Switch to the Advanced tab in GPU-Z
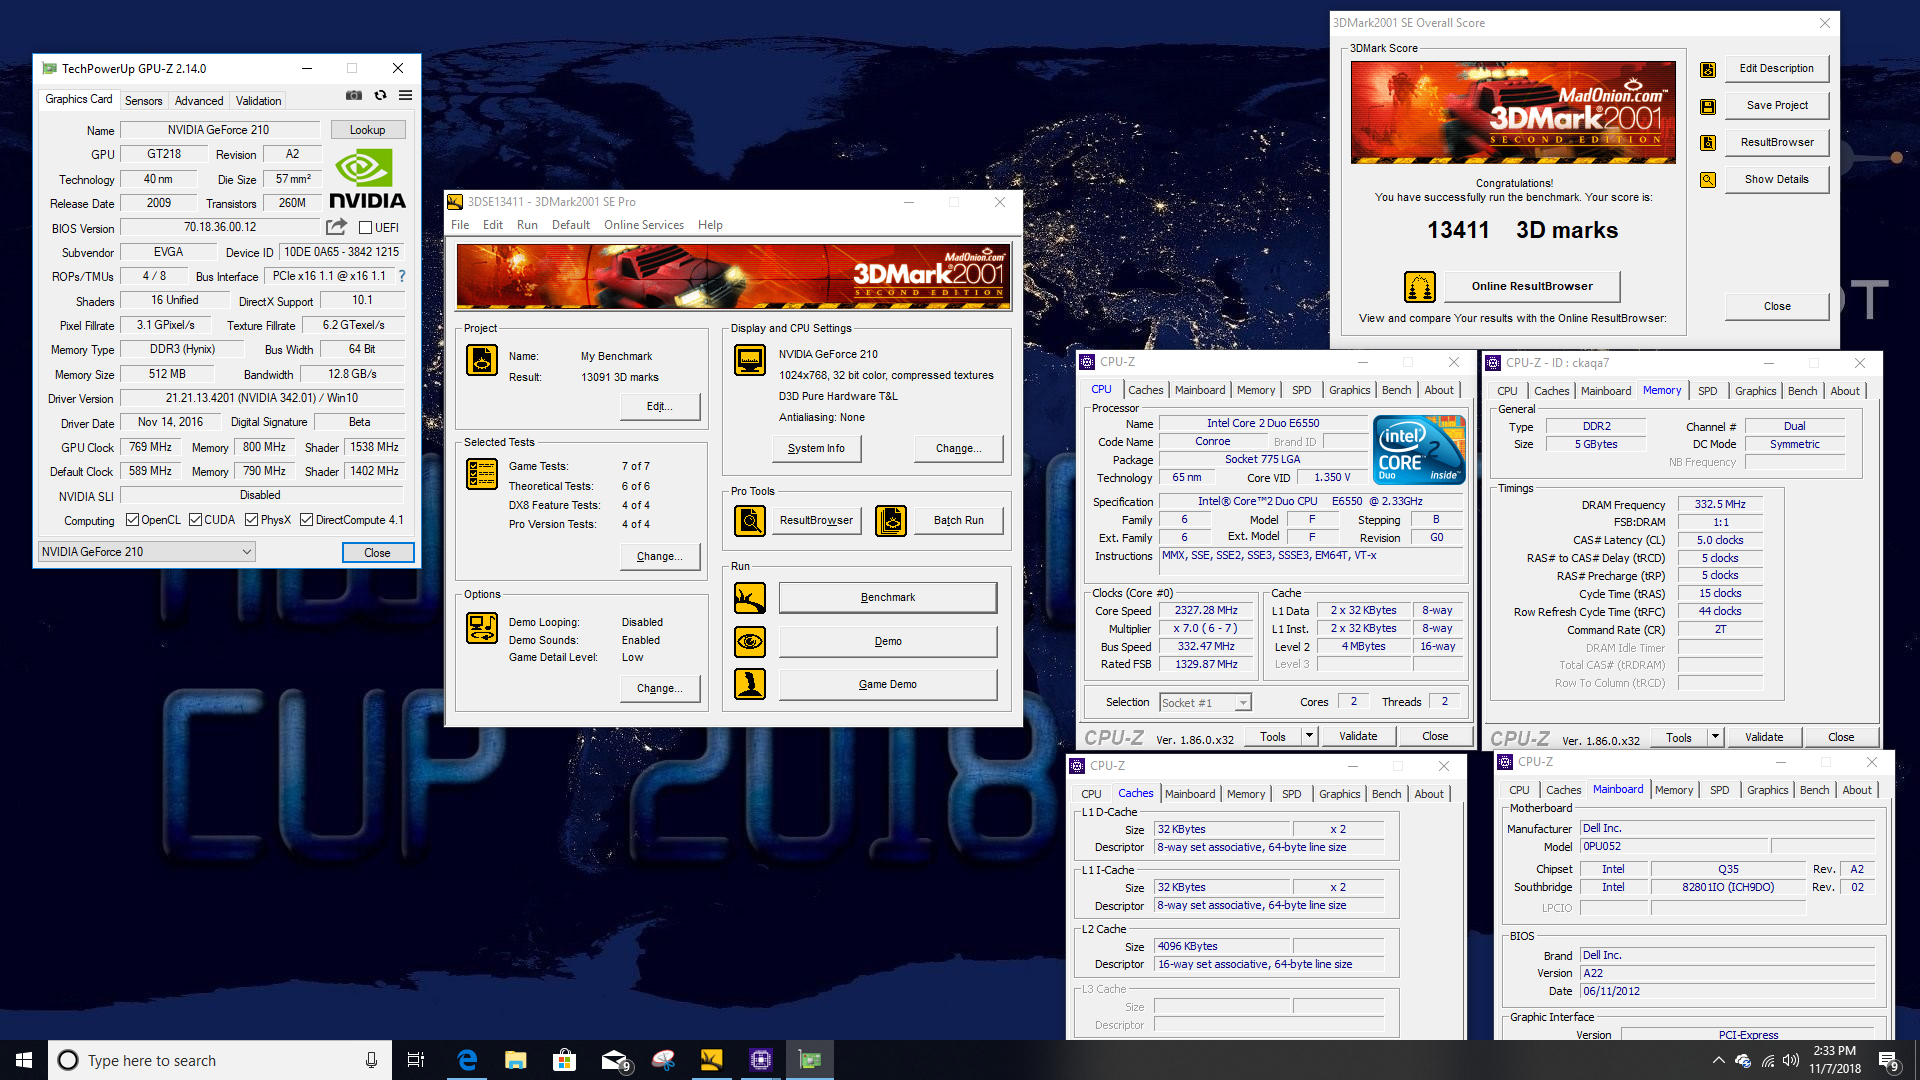 click(199, 101)
